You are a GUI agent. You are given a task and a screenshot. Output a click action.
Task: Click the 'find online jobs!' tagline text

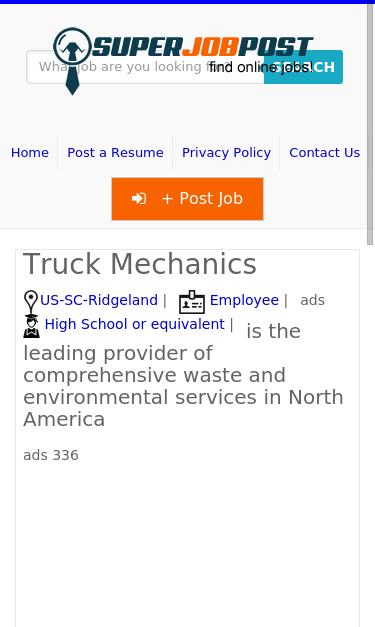coord(261,67)
